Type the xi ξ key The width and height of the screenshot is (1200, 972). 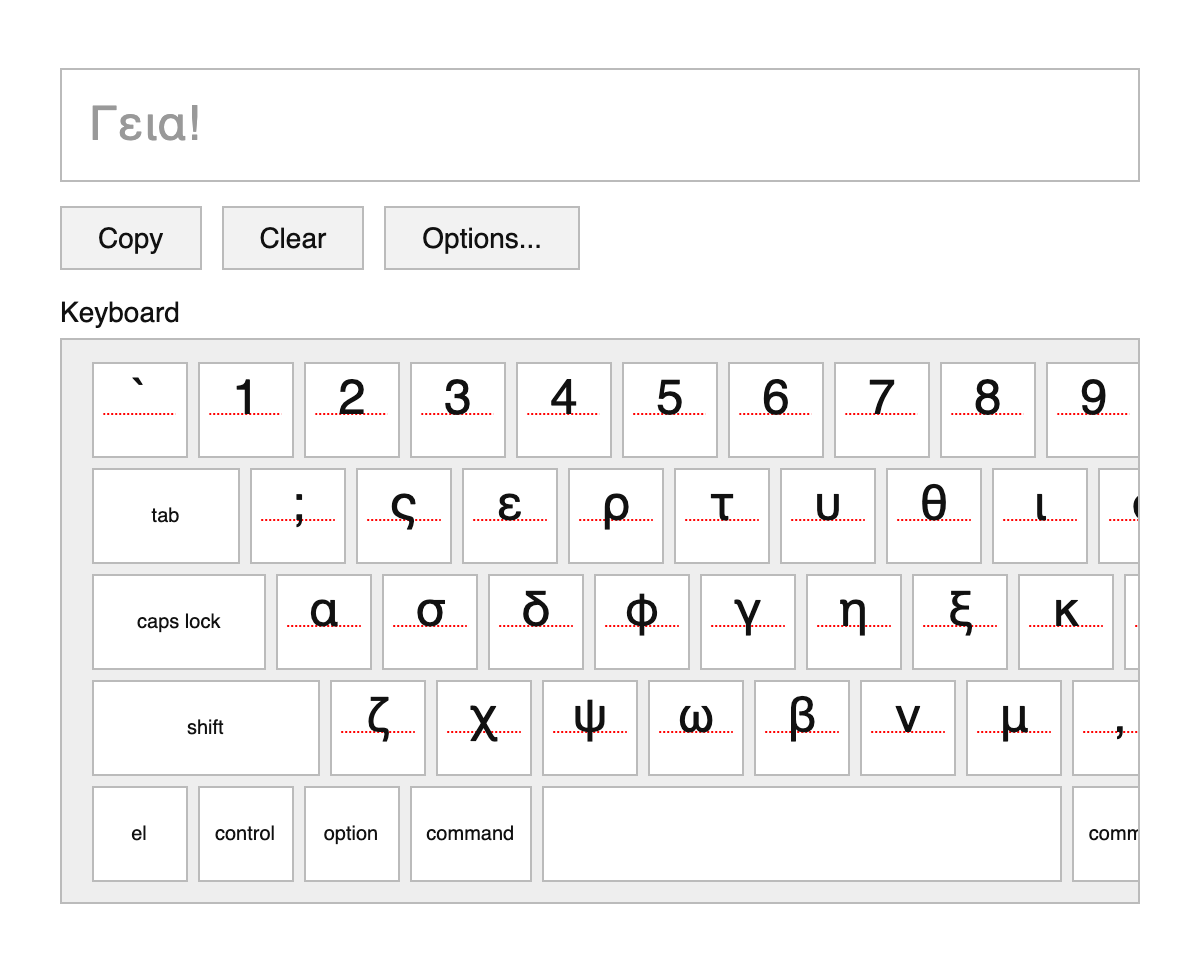[x=959, y=621]
